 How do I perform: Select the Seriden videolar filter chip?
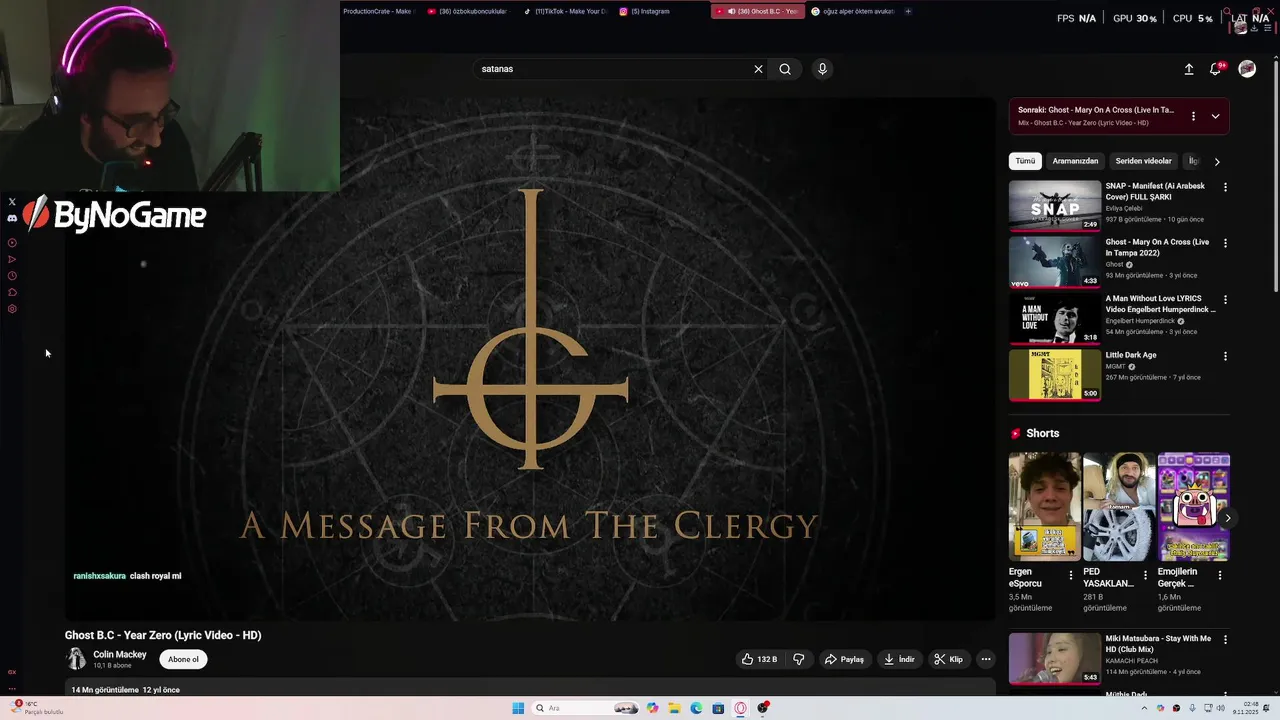click(x=1143, y=161)
